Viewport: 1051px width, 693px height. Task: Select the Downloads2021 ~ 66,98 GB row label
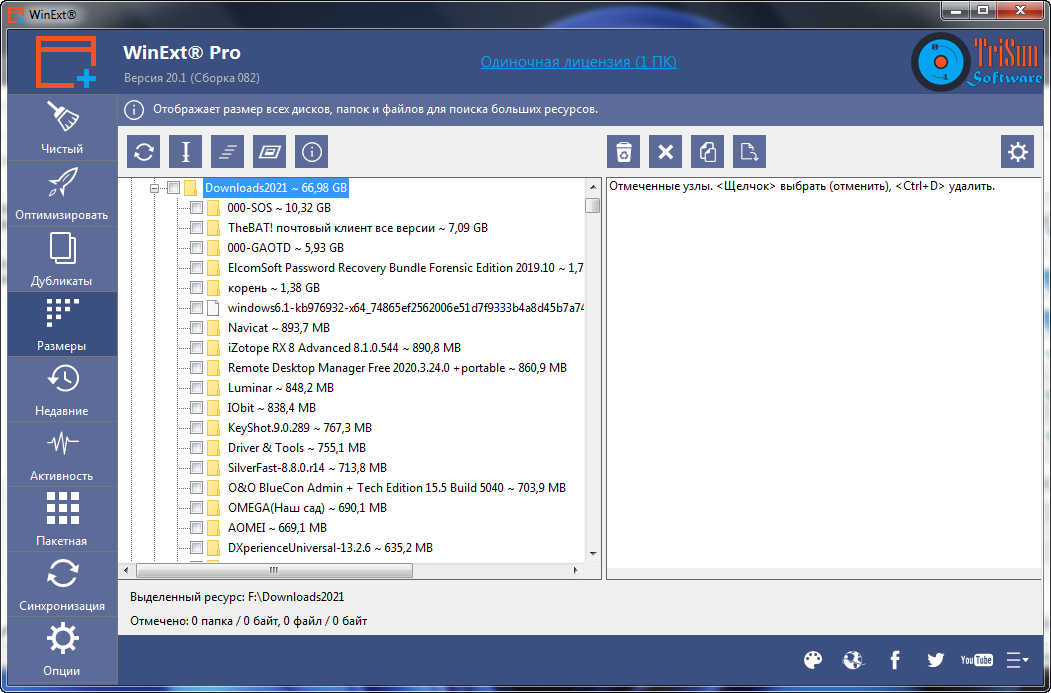(276, 188)
